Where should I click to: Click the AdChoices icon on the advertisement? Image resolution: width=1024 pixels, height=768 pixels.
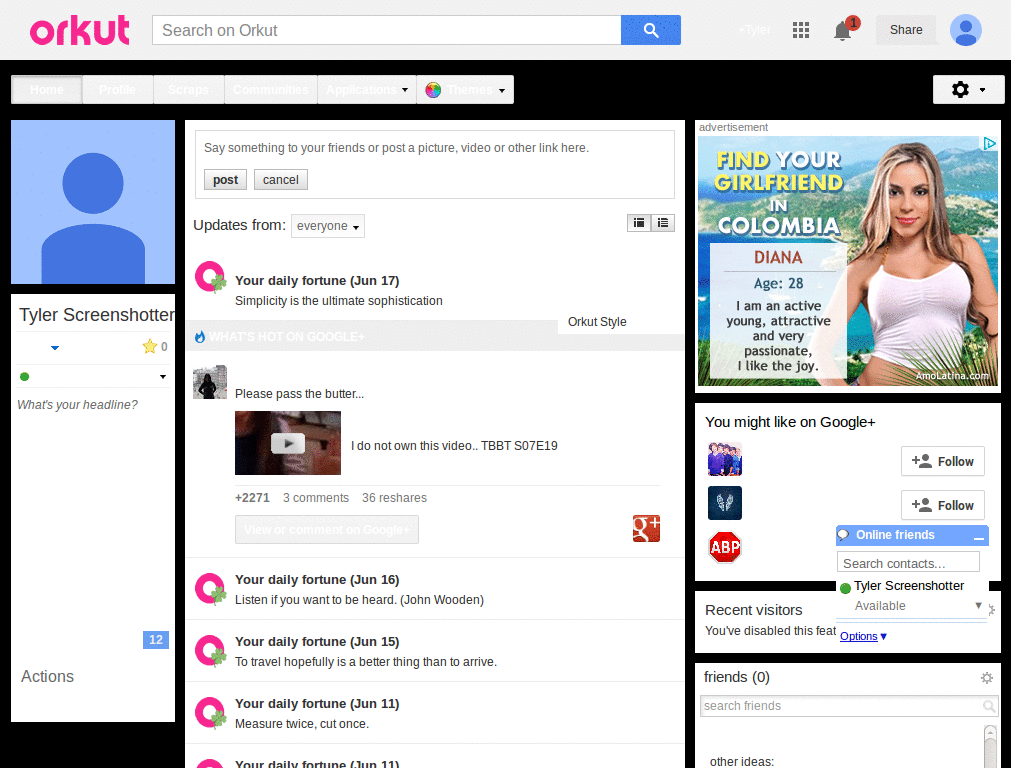(989, 144)
